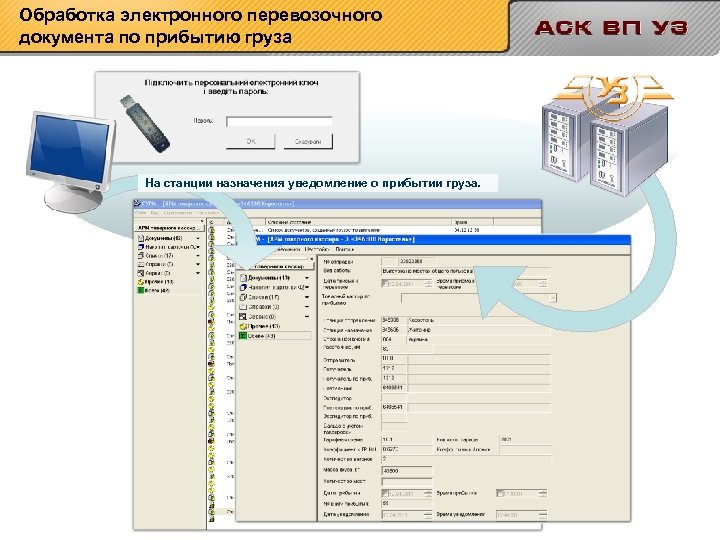Select the 'Список документов, созданных' list row
720x540 pixels.
click(x=373, y=230)
